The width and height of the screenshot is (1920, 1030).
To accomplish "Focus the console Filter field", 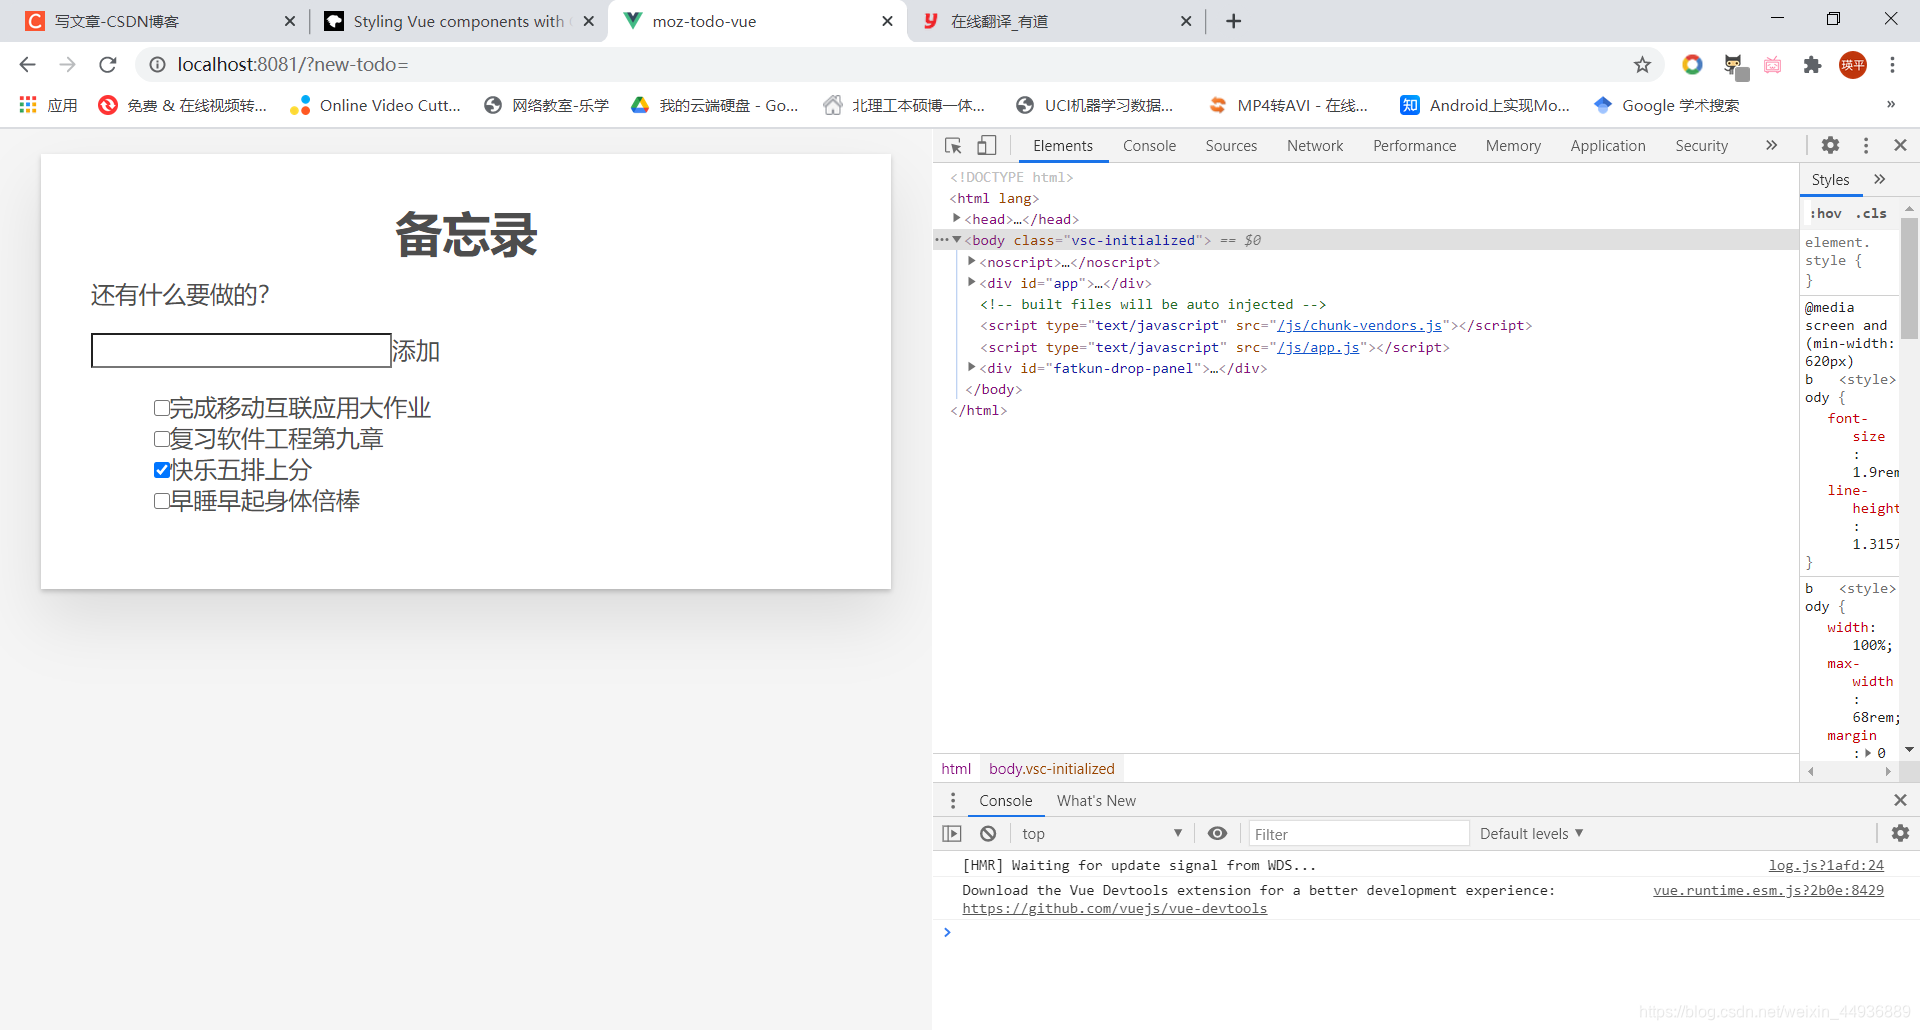I will 1358,834.
